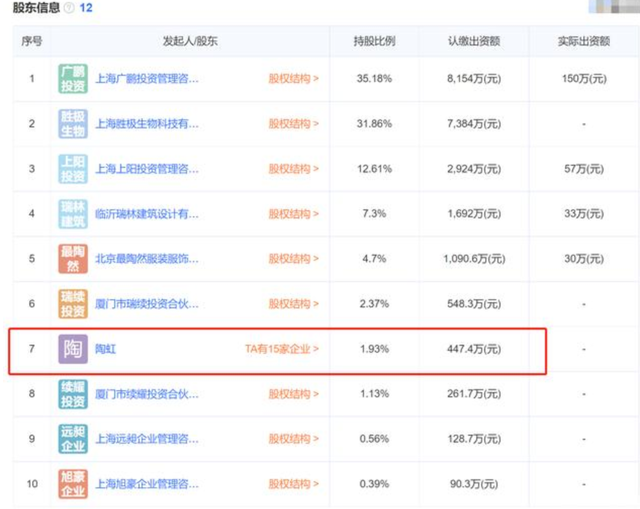640x509 pixels.
Task: Expand 股权结构 for 临沂瑞林建筑
Action: point(293,213)
